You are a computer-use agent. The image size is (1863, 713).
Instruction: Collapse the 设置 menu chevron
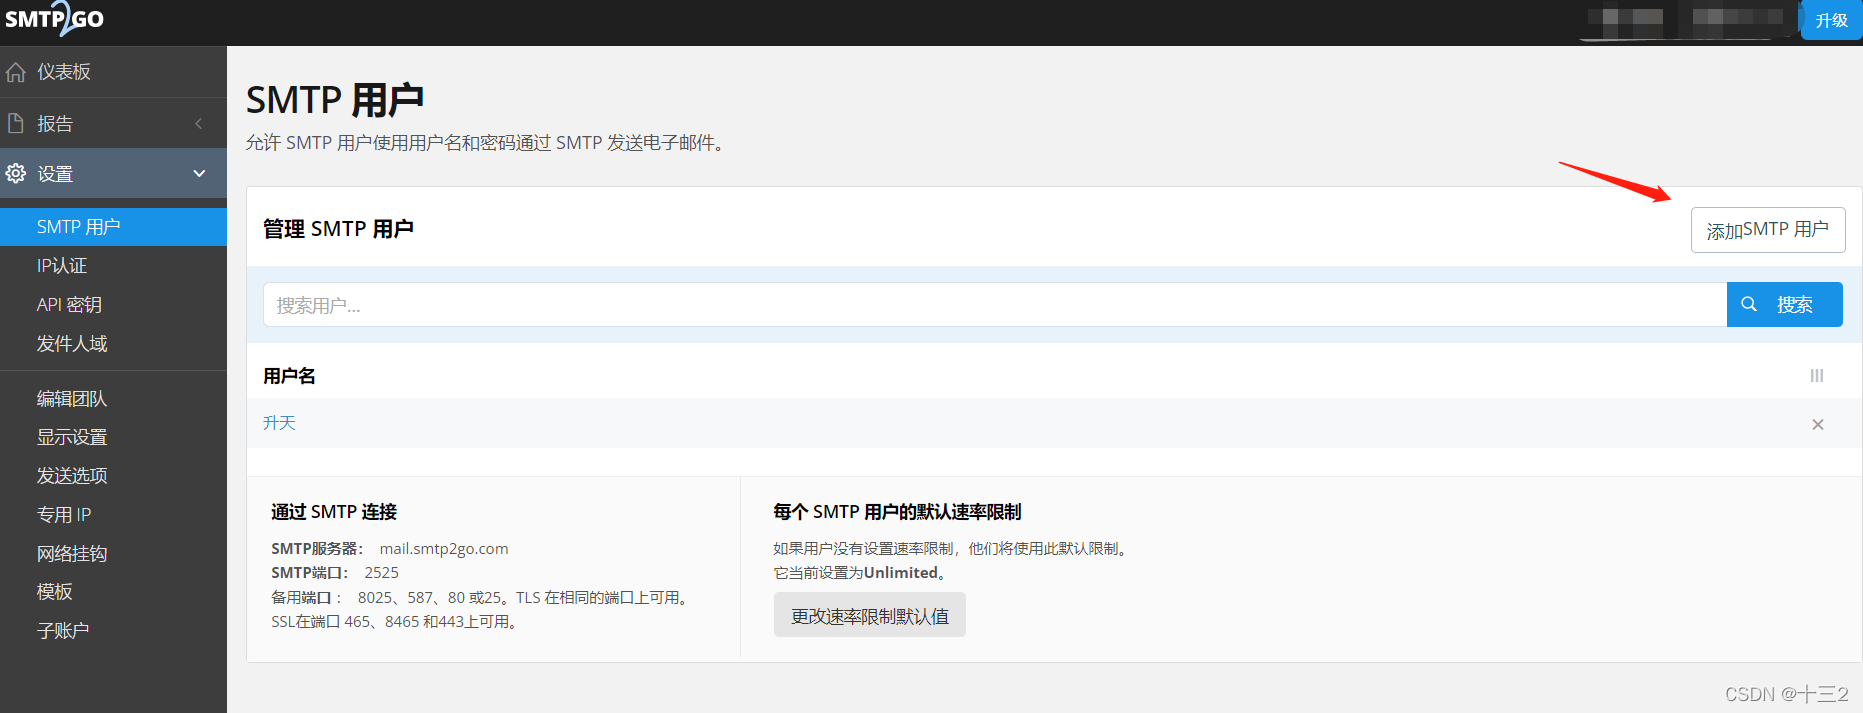click(x=199, y=173)
